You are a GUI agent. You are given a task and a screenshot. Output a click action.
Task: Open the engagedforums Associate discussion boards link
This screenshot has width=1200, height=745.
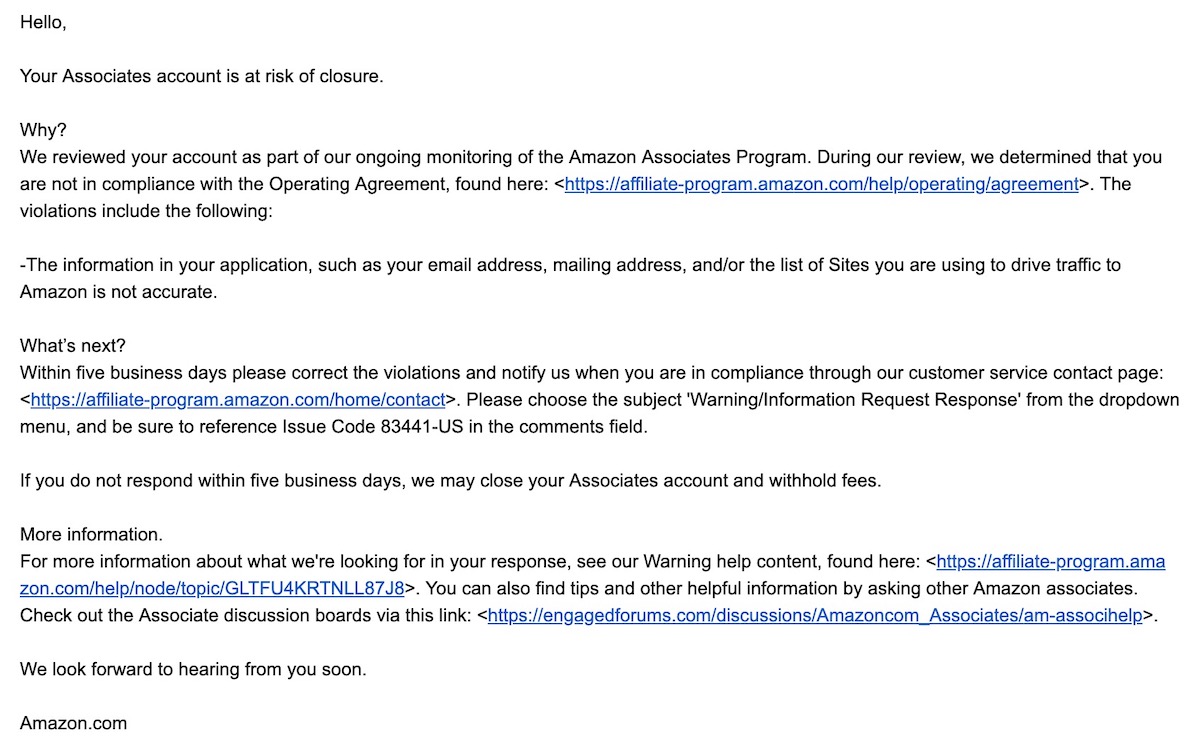click(x=815, y=616)
